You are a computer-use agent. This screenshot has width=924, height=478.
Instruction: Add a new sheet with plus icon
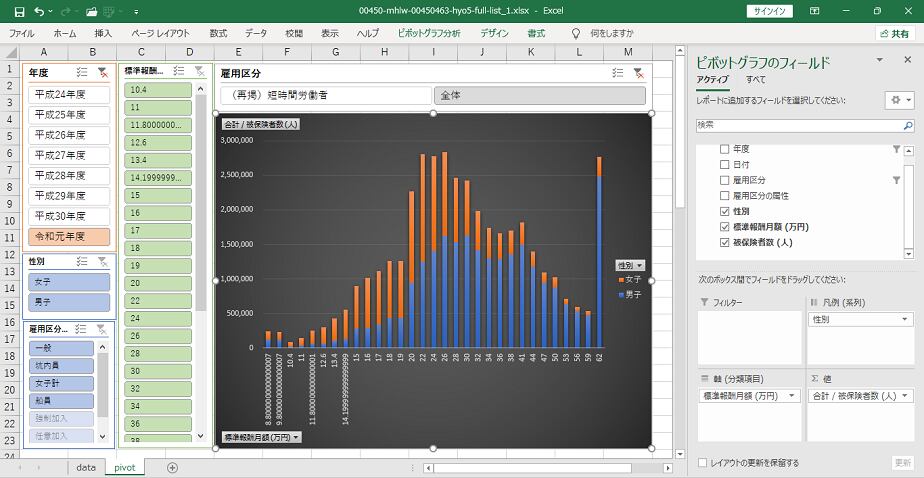(172, 467)
